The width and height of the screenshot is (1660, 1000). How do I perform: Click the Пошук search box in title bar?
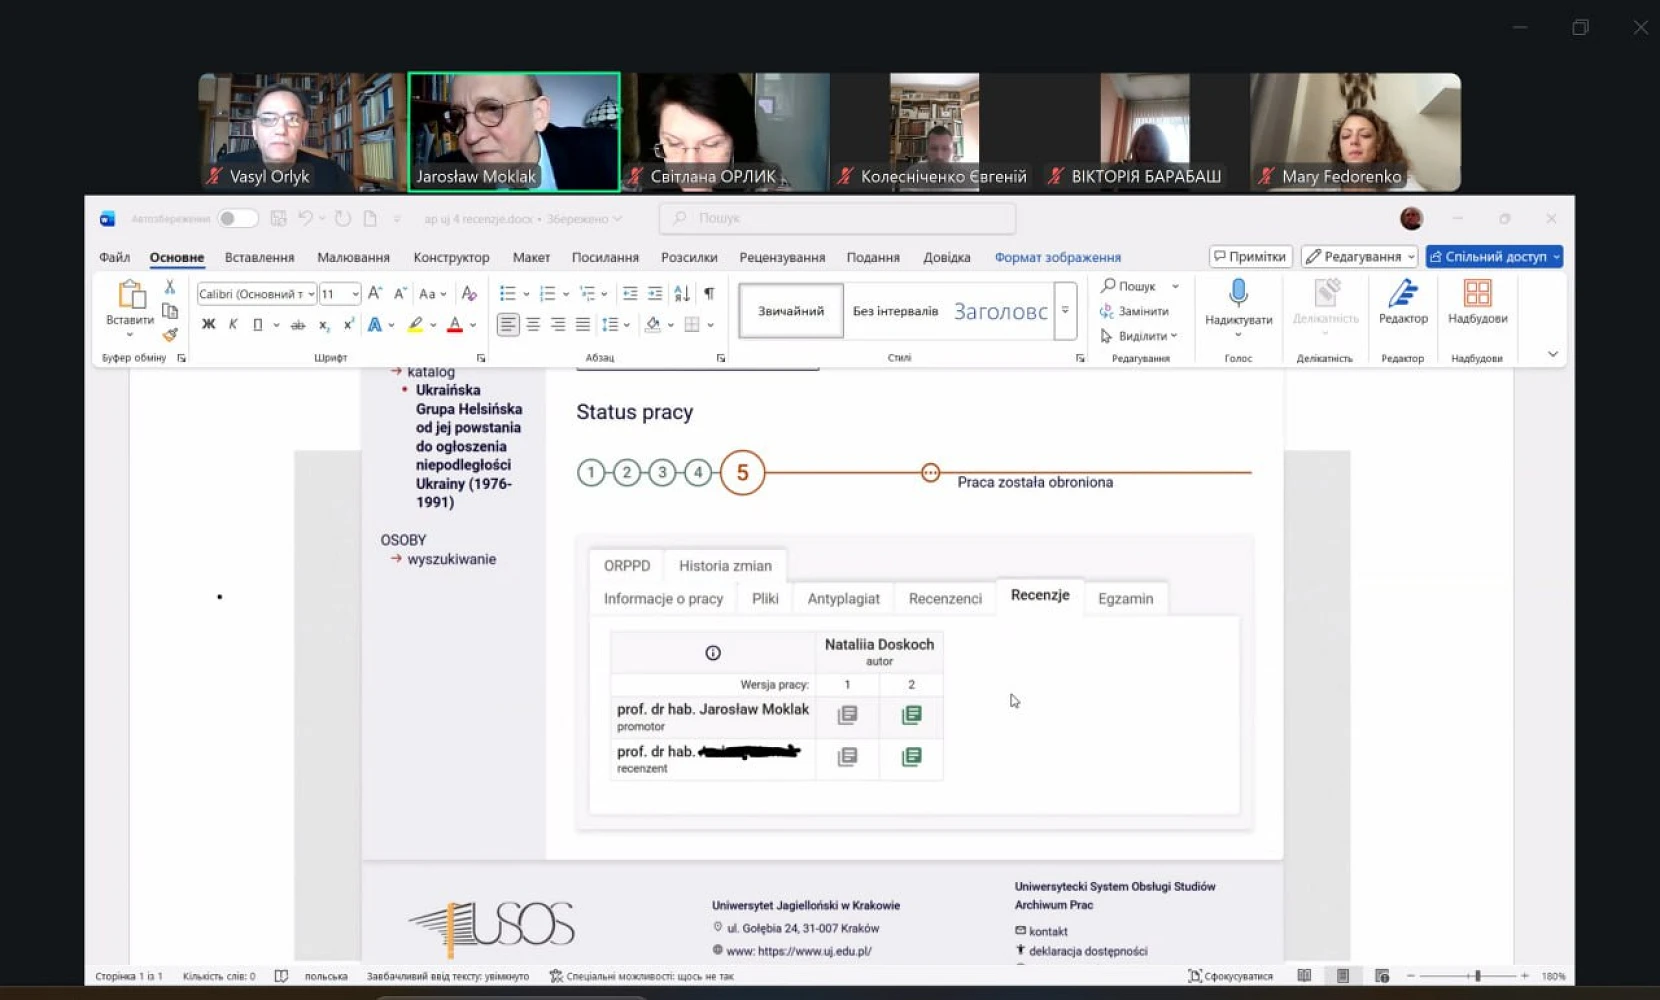click(837, 218)
